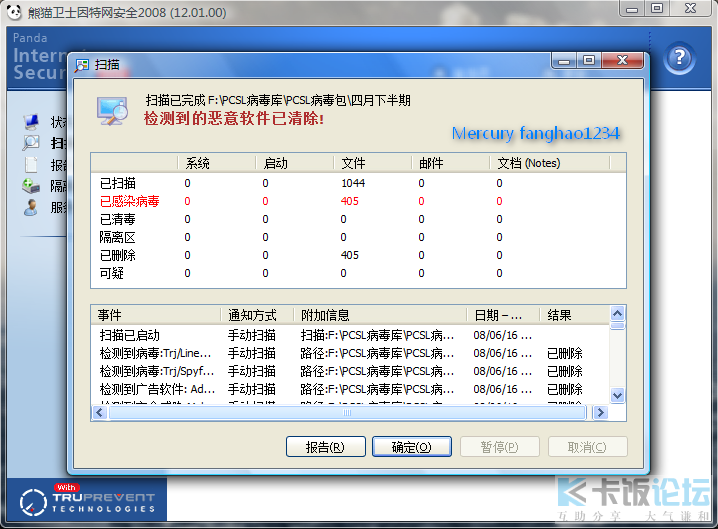Select the 检测到病毒:Trj/Spyf... event row
The image size is (718, 529).
point(350,371)
